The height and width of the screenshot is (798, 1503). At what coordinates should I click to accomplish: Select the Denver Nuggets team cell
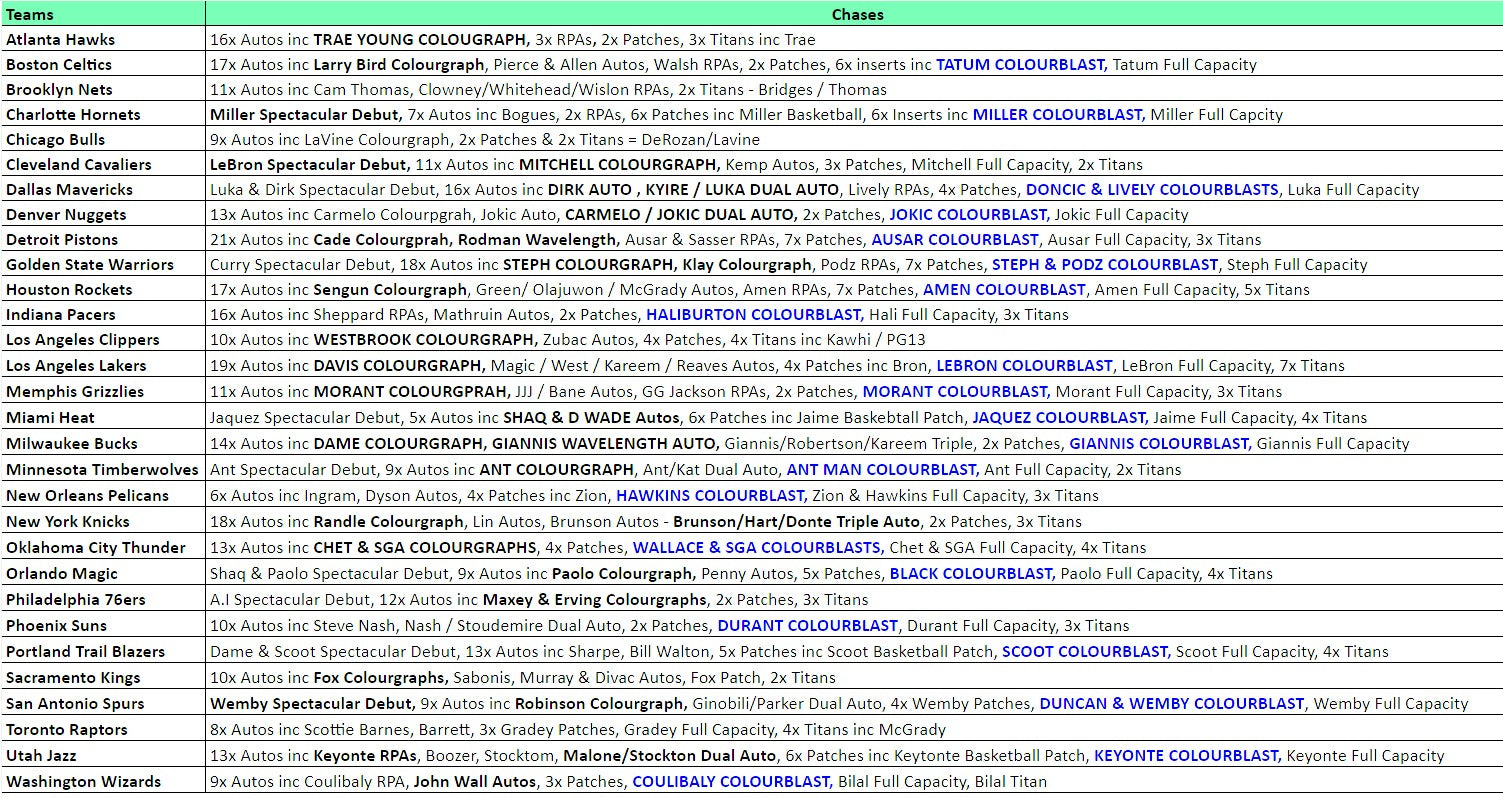(66, 215)
